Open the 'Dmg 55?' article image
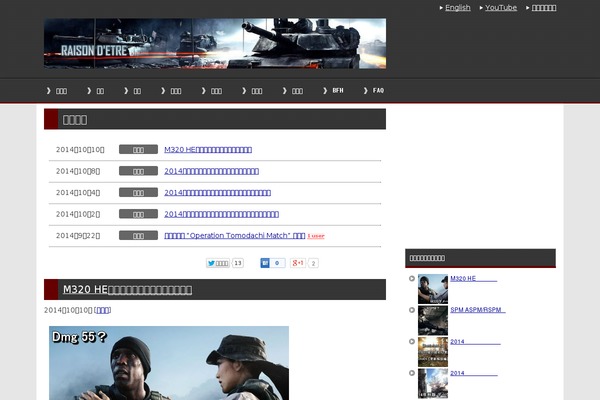This screenshot has width=600, height=400. [169, 363]
